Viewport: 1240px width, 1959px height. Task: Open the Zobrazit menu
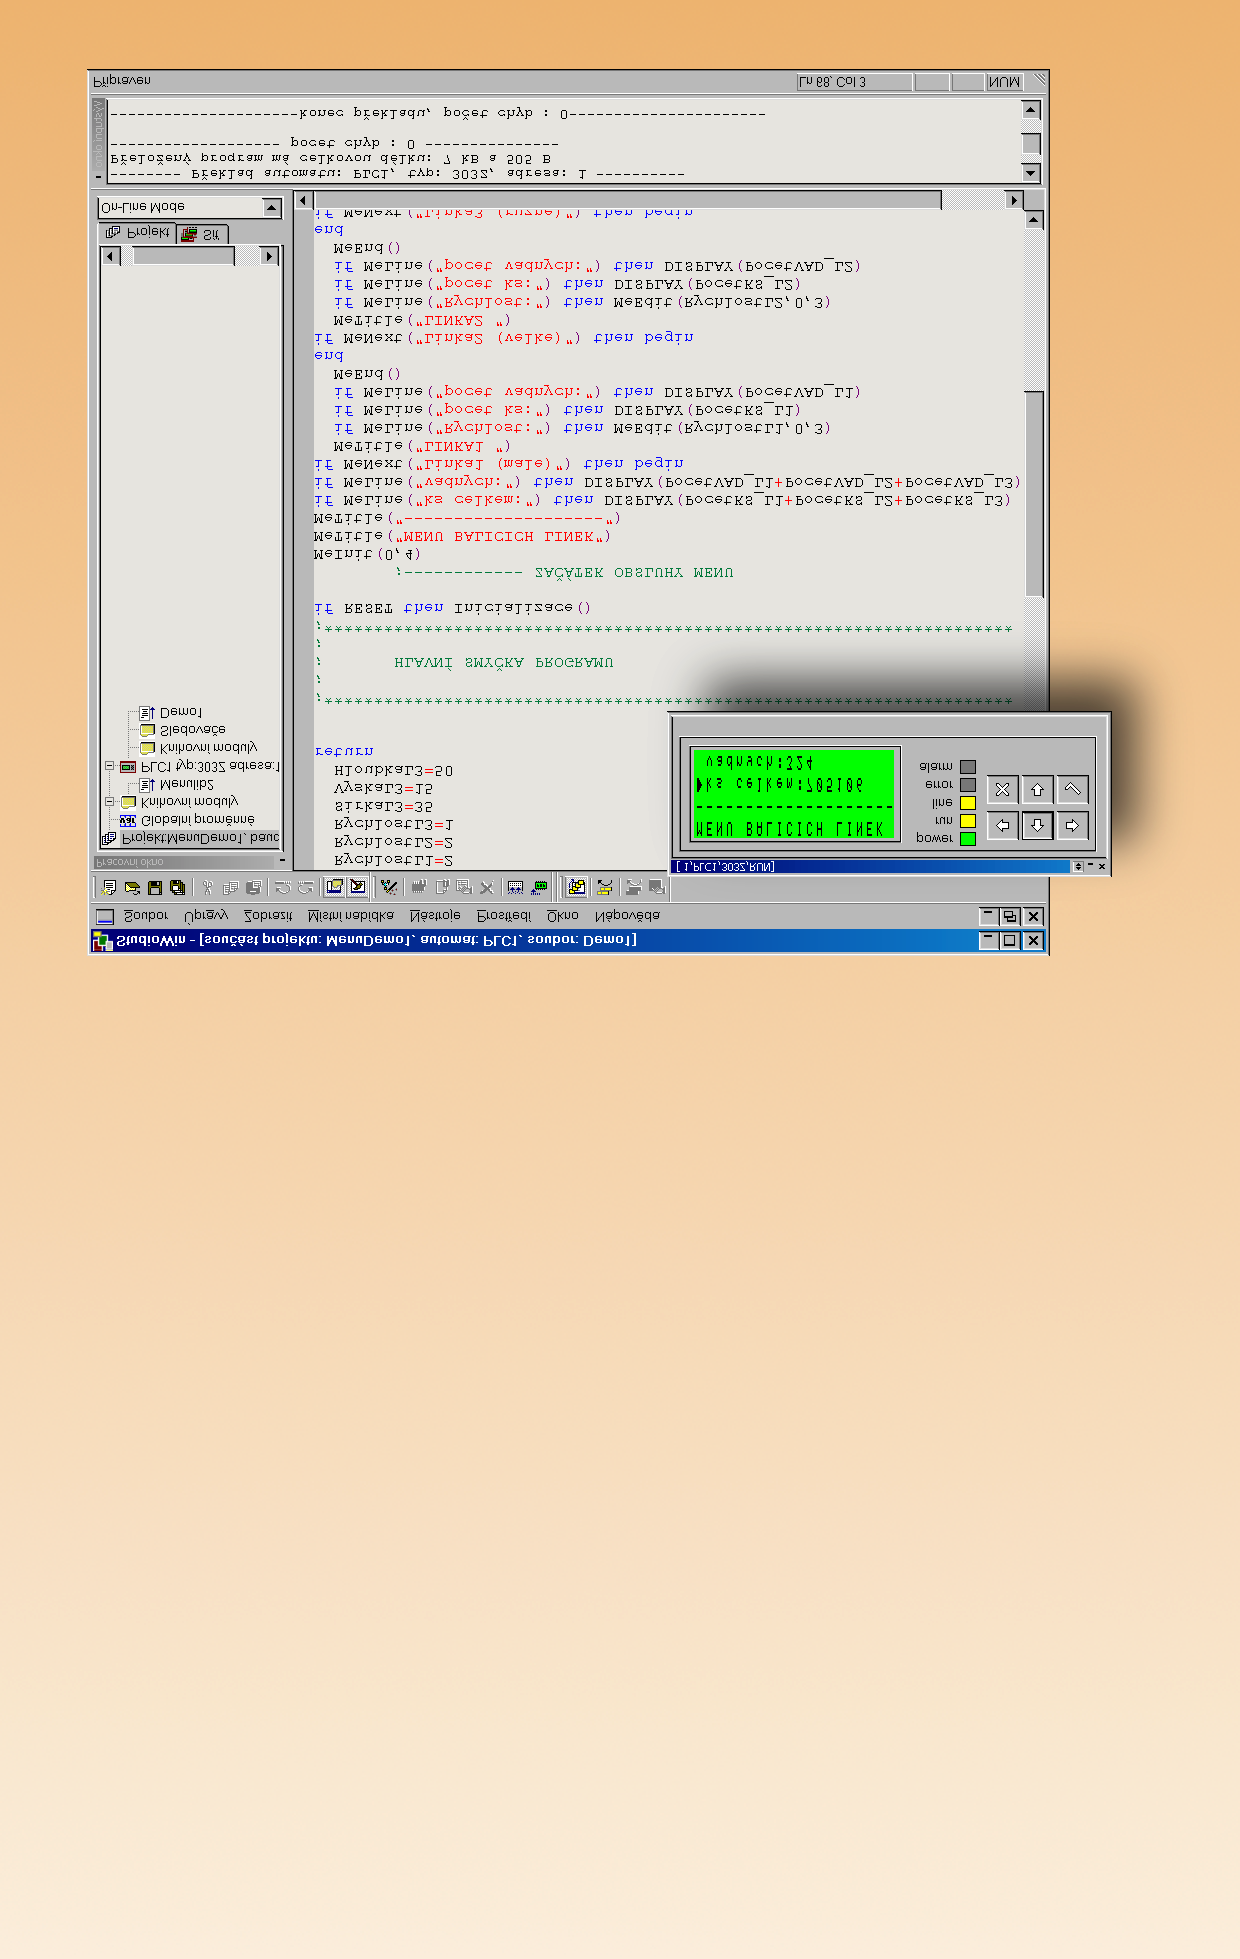(268, 916)
